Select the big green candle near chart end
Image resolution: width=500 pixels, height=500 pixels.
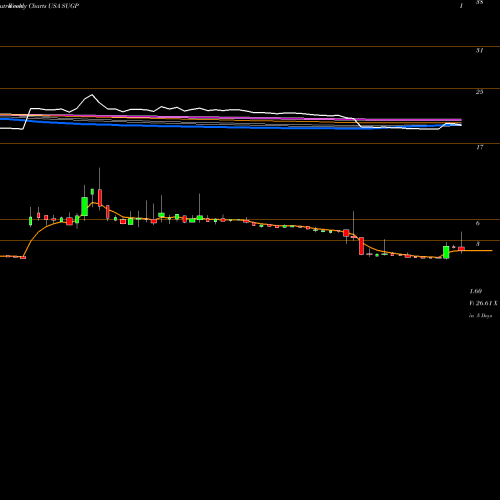(x=446, y=252)
